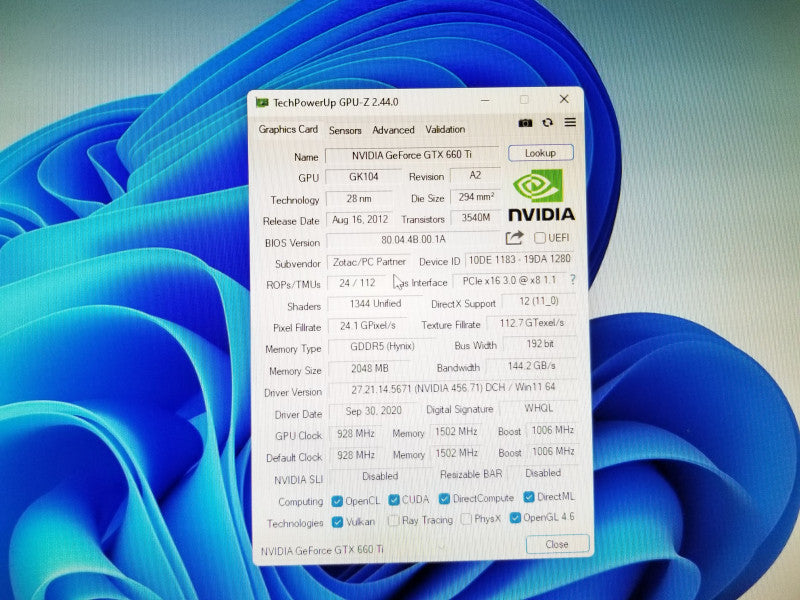Click the BIOS export share icon
This screenshot has height=600, width=800.
click(514, 238)
